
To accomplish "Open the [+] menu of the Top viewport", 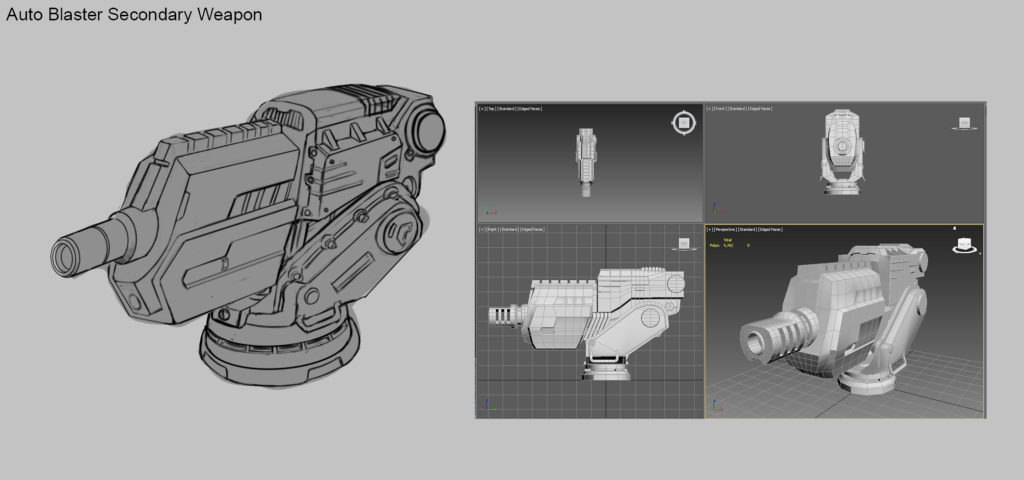I will pos(482,108).
